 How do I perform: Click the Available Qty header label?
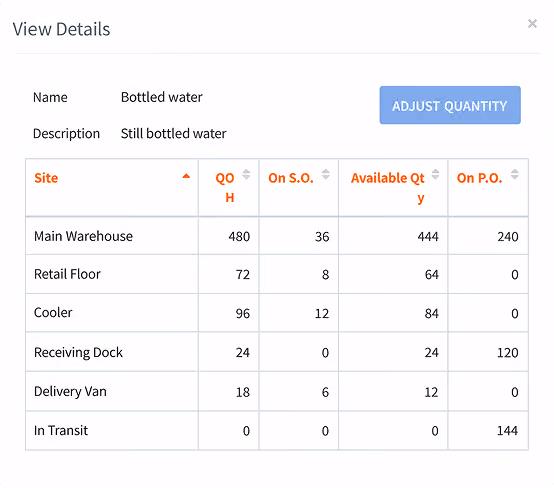click(388, 188)
